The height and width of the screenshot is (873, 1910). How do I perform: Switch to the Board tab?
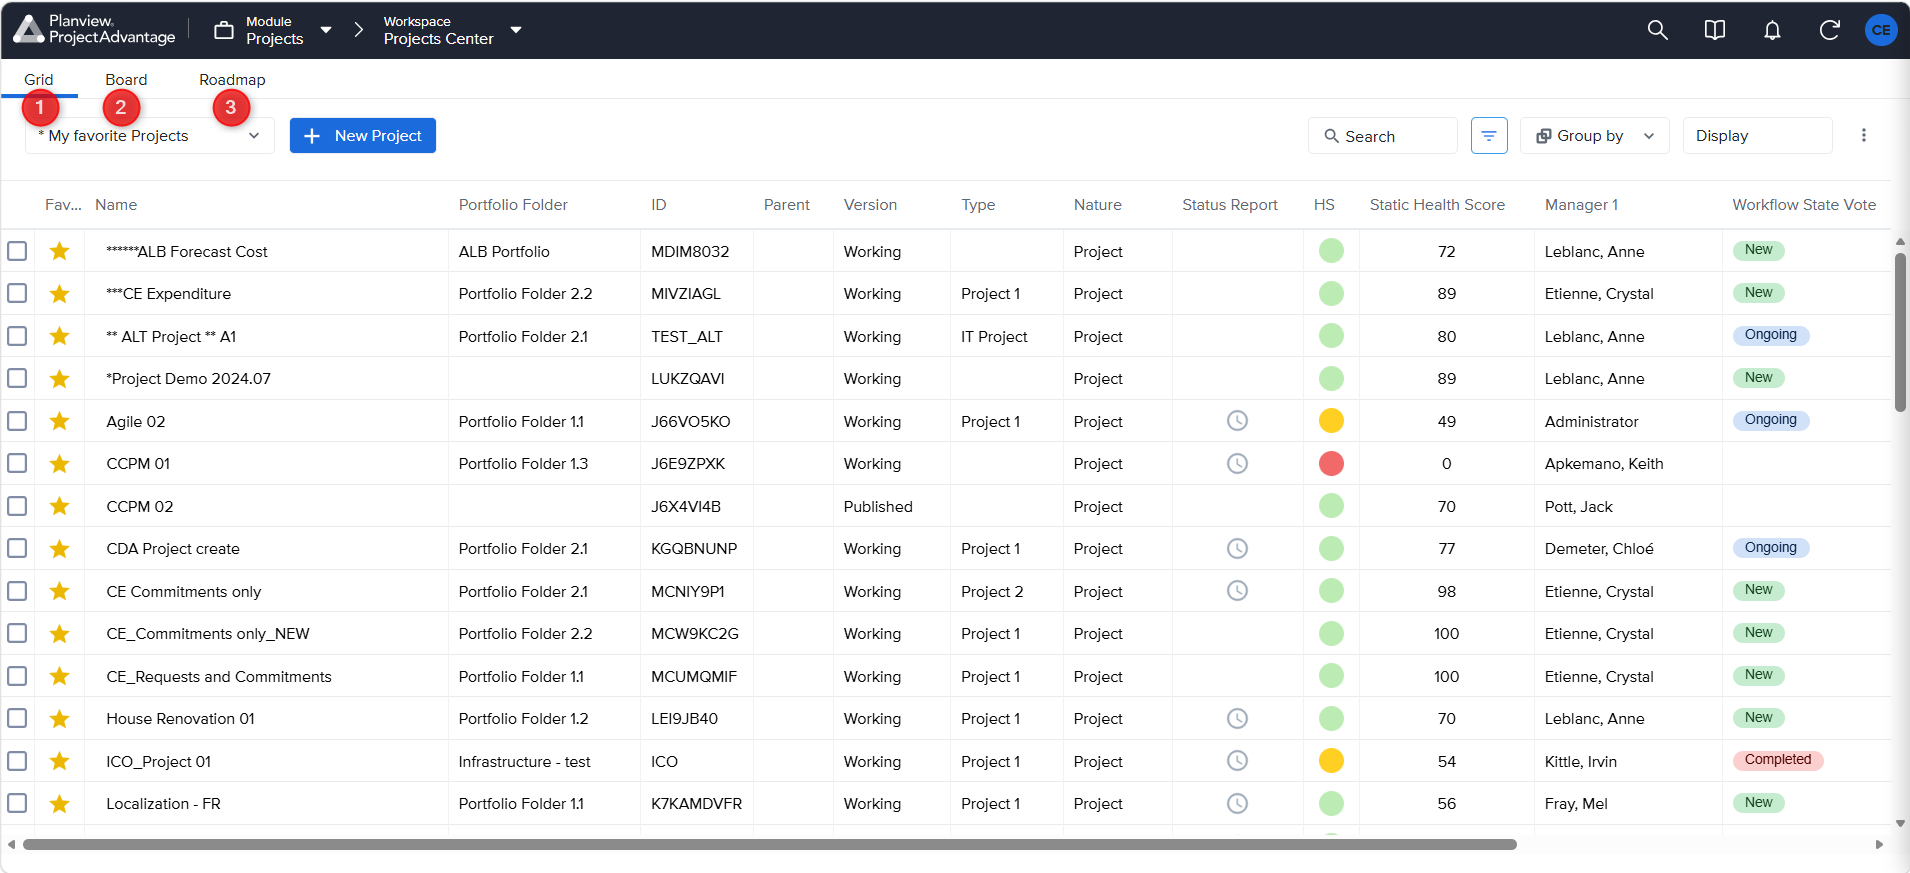pos(126,80)
